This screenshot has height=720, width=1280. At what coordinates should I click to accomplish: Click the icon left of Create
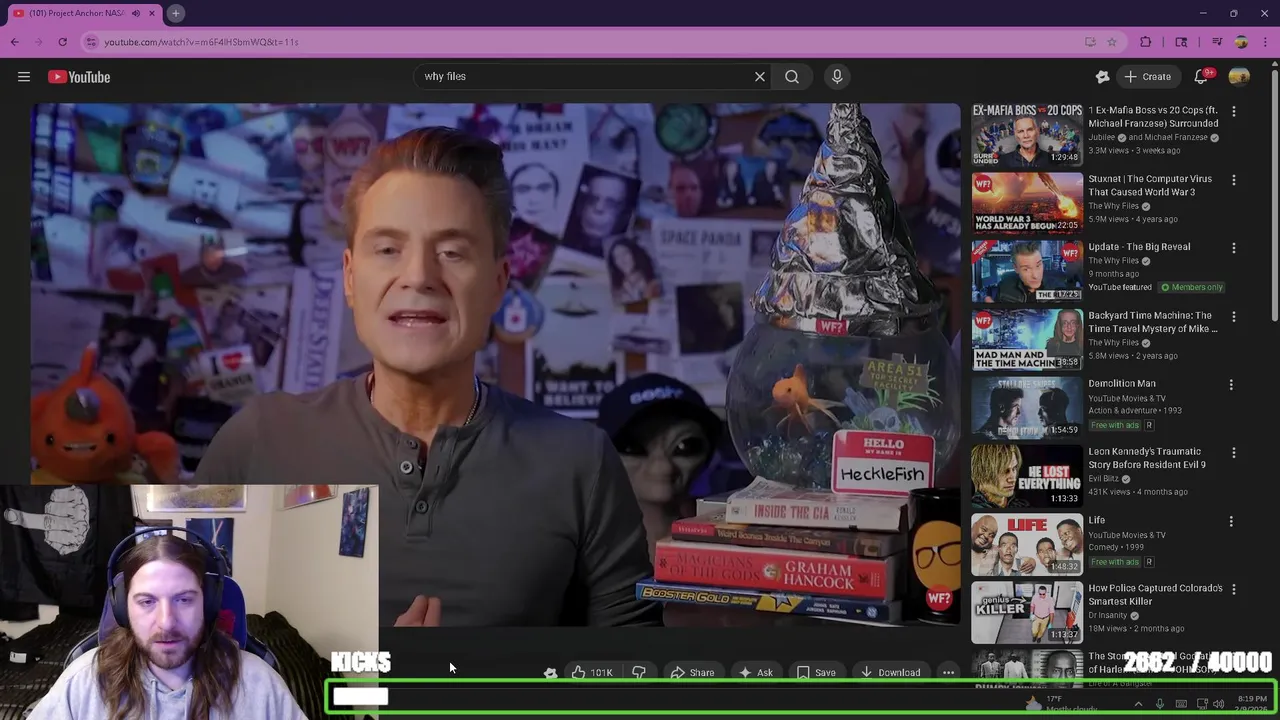click(1102, 77)
